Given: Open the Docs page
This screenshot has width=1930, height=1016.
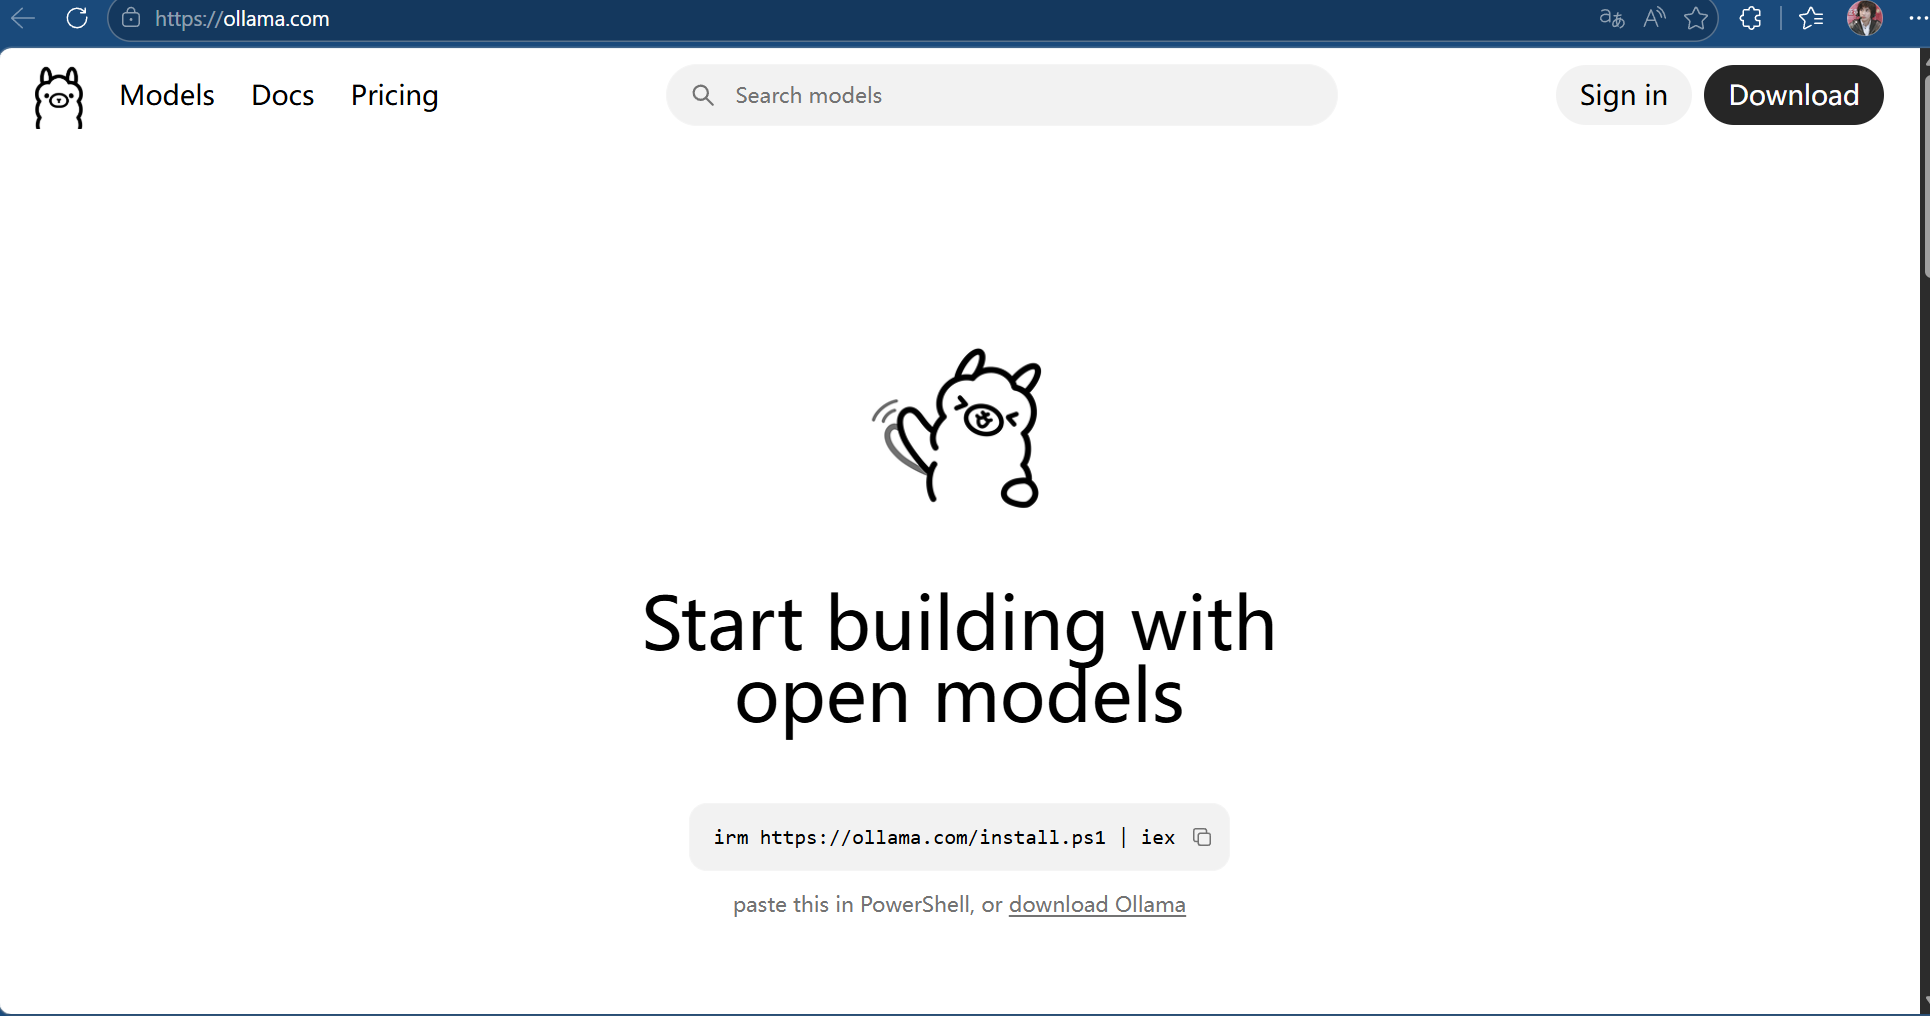Looking at the screenshot, I should pyautogui.click(x=283, y=95).
